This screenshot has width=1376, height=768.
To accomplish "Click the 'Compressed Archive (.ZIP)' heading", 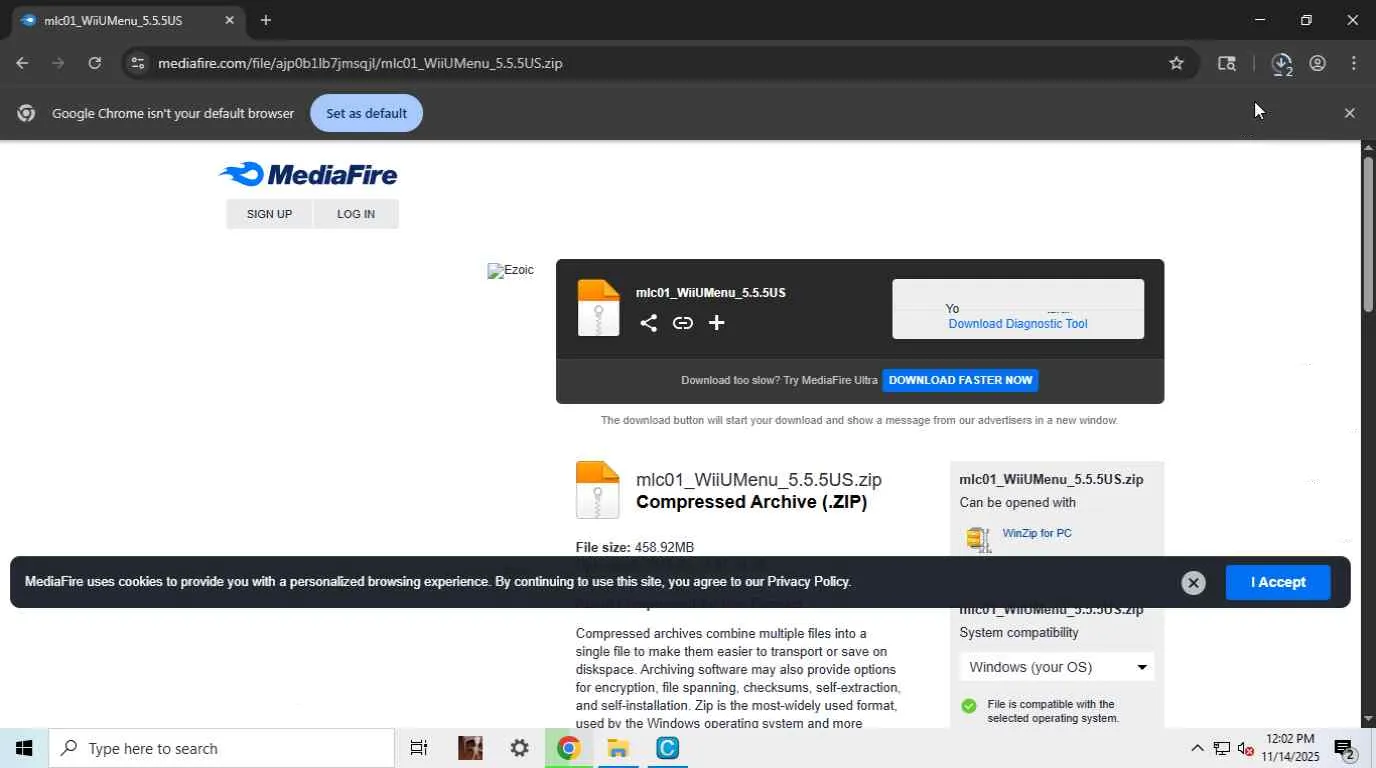I will 751,502.
